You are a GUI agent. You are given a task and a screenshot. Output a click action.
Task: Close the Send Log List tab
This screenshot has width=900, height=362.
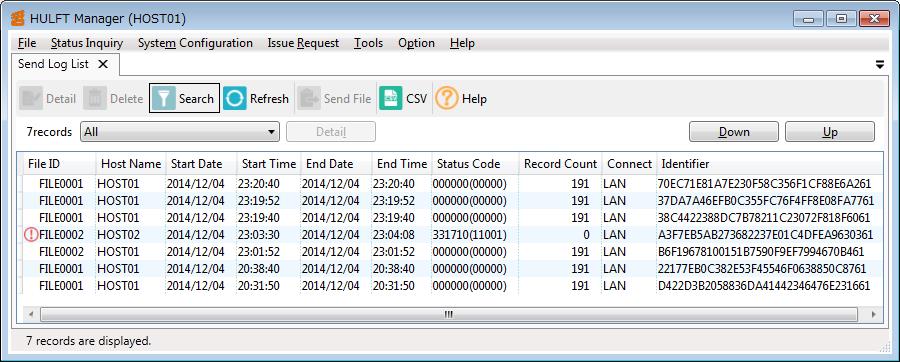pyautogui.click(x=103, y=64)
